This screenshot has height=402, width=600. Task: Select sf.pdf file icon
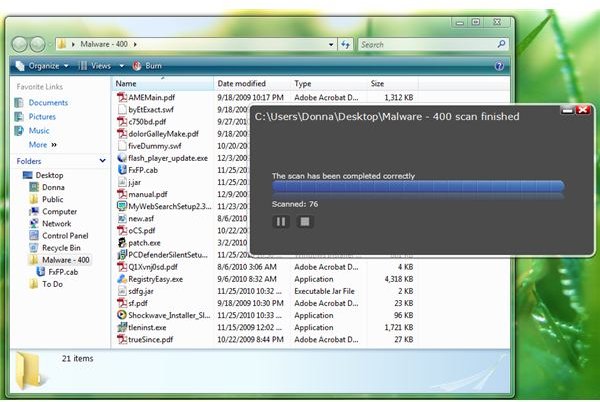(122, 303)
